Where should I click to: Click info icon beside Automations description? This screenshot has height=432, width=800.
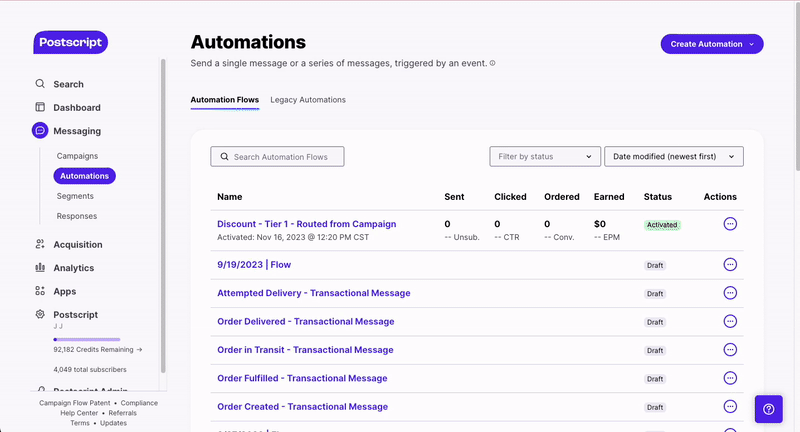[492, 63]
